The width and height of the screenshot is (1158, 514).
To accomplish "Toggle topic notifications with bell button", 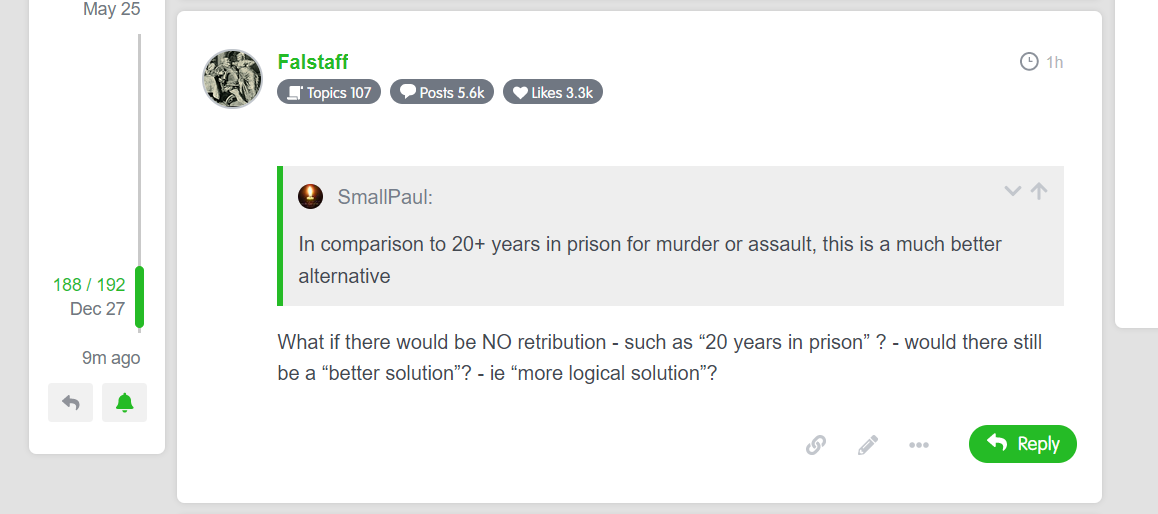I will pyautogui.click(x=124, y=402).
